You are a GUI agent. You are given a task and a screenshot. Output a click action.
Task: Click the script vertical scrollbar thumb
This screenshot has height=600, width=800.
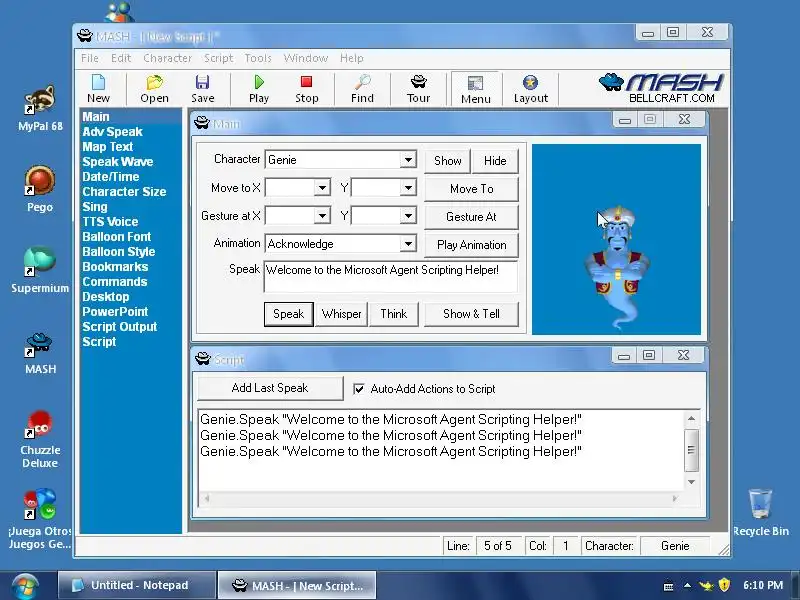[691, 450]
